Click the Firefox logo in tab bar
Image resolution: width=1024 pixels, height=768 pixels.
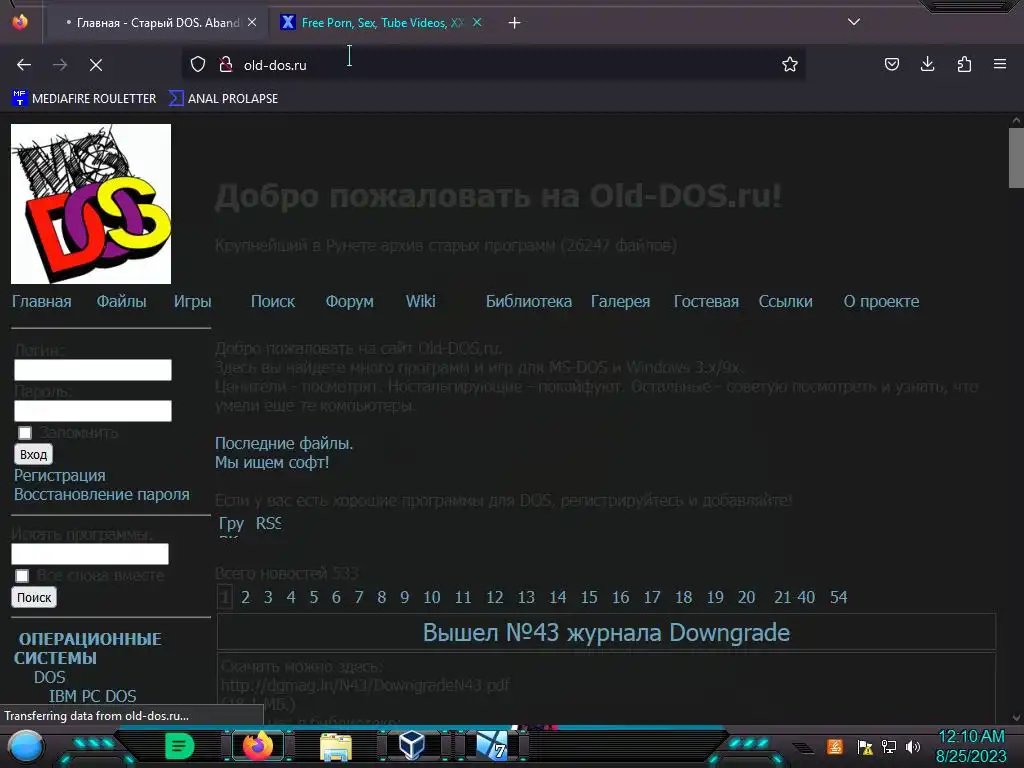(x=20, y=22)
